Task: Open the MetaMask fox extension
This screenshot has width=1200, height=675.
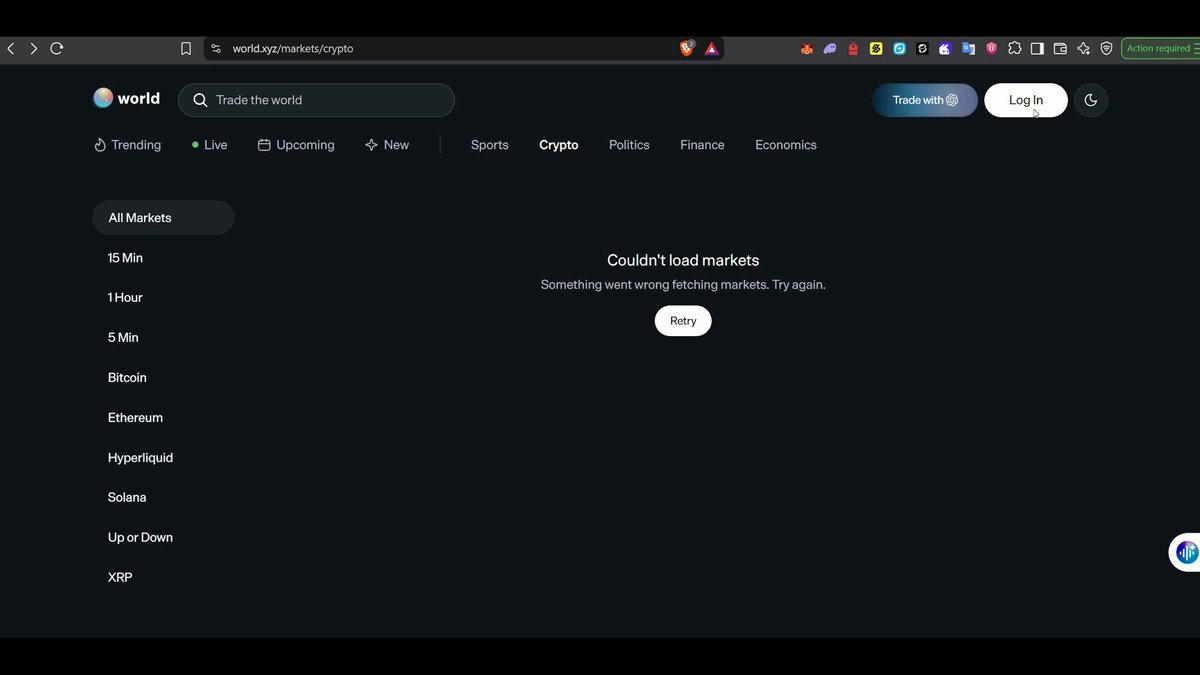Action: (807, 48)
